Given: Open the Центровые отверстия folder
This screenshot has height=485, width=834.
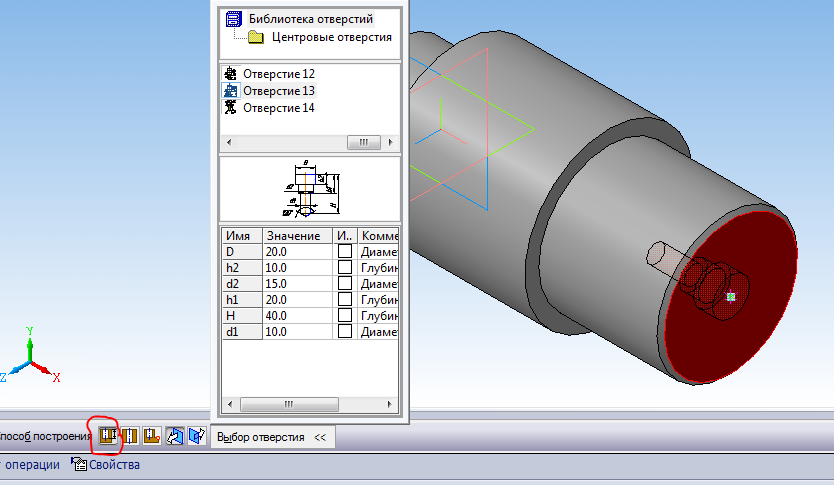Looking at the screenshot, I should click(255, 38).
